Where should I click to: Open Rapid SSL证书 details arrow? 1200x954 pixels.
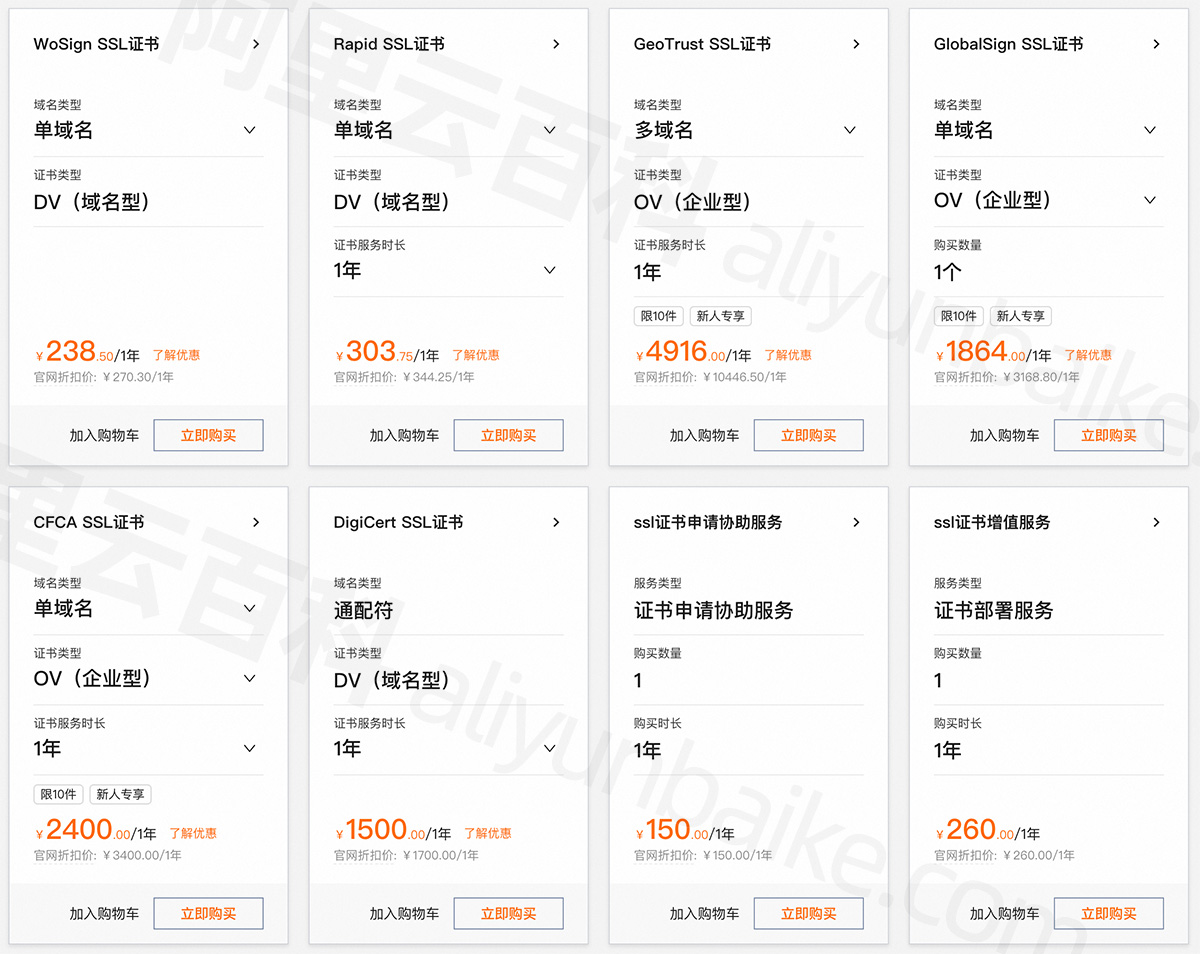coord(556,44)
